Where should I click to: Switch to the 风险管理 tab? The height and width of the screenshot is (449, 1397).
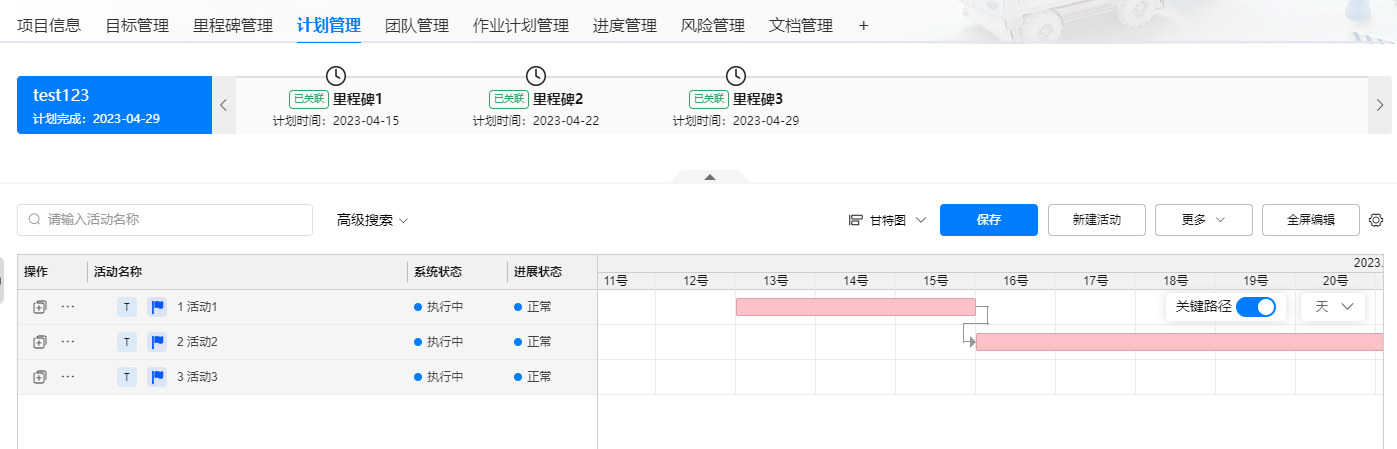pyautogui.click(x=713, y=26)
